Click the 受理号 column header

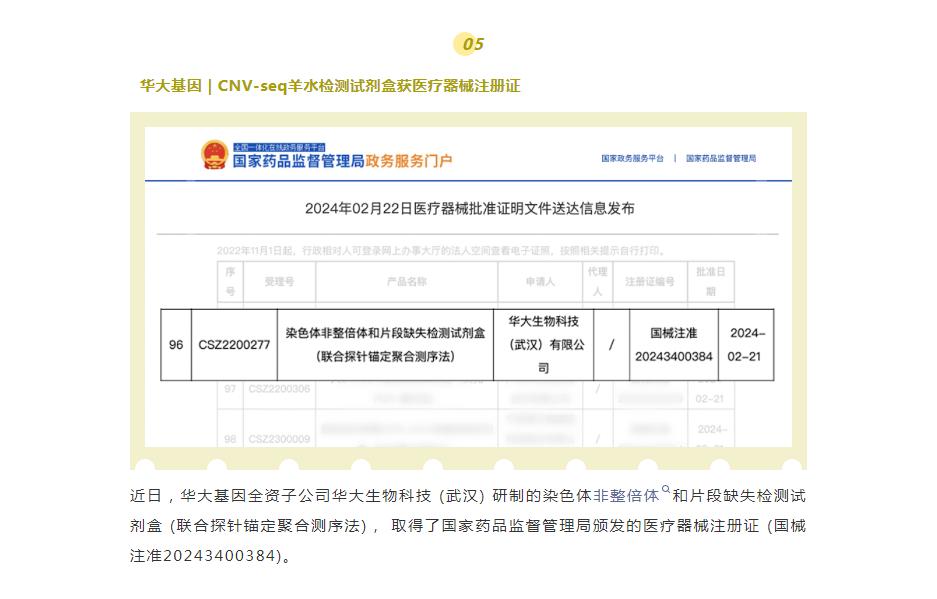click(x=279, y=282)
